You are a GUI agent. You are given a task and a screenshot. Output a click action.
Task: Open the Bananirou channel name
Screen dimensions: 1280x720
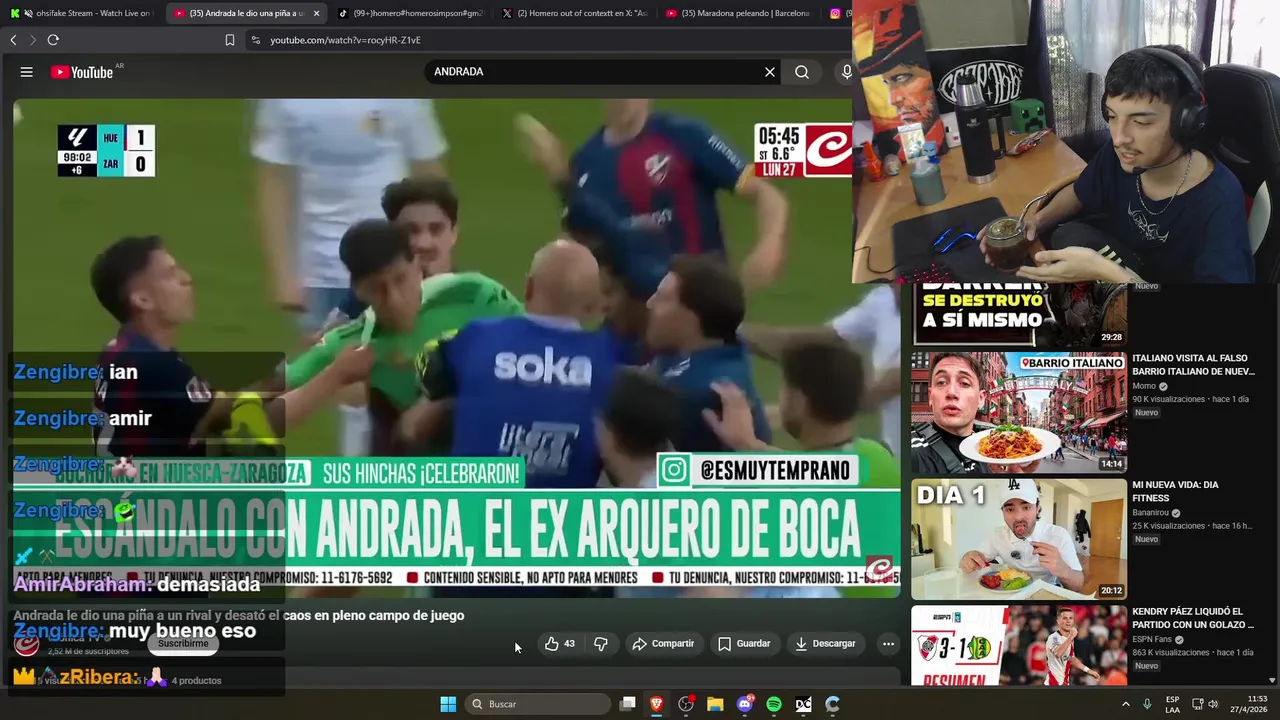point(1151,513)
